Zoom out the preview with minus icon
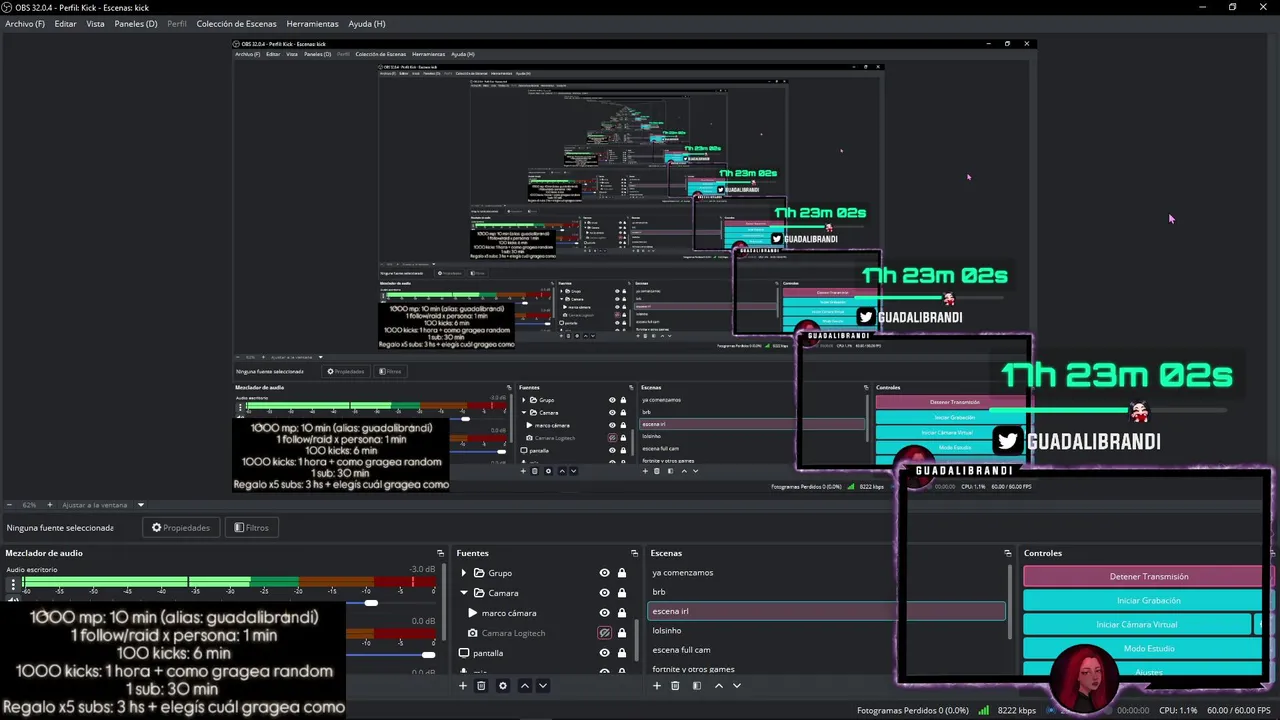The height and width of the screenshot is (720, 1280). click(9, 505)
